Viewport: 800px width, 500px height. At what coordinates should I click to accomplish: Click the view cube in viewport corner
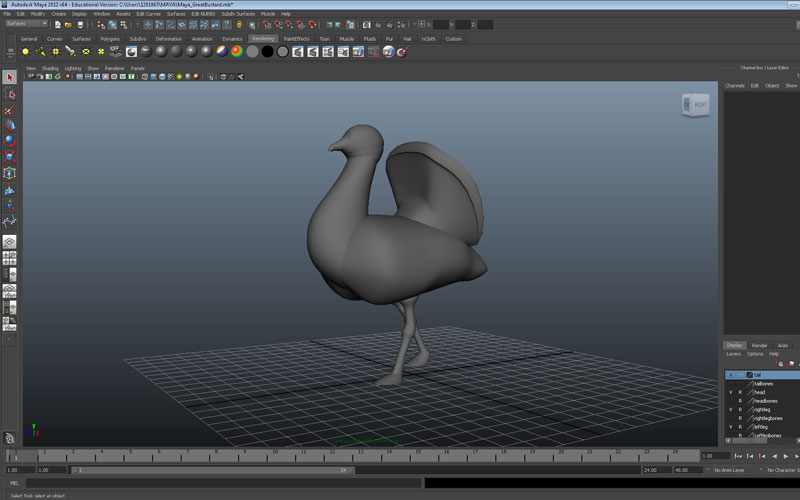point(694,104)
